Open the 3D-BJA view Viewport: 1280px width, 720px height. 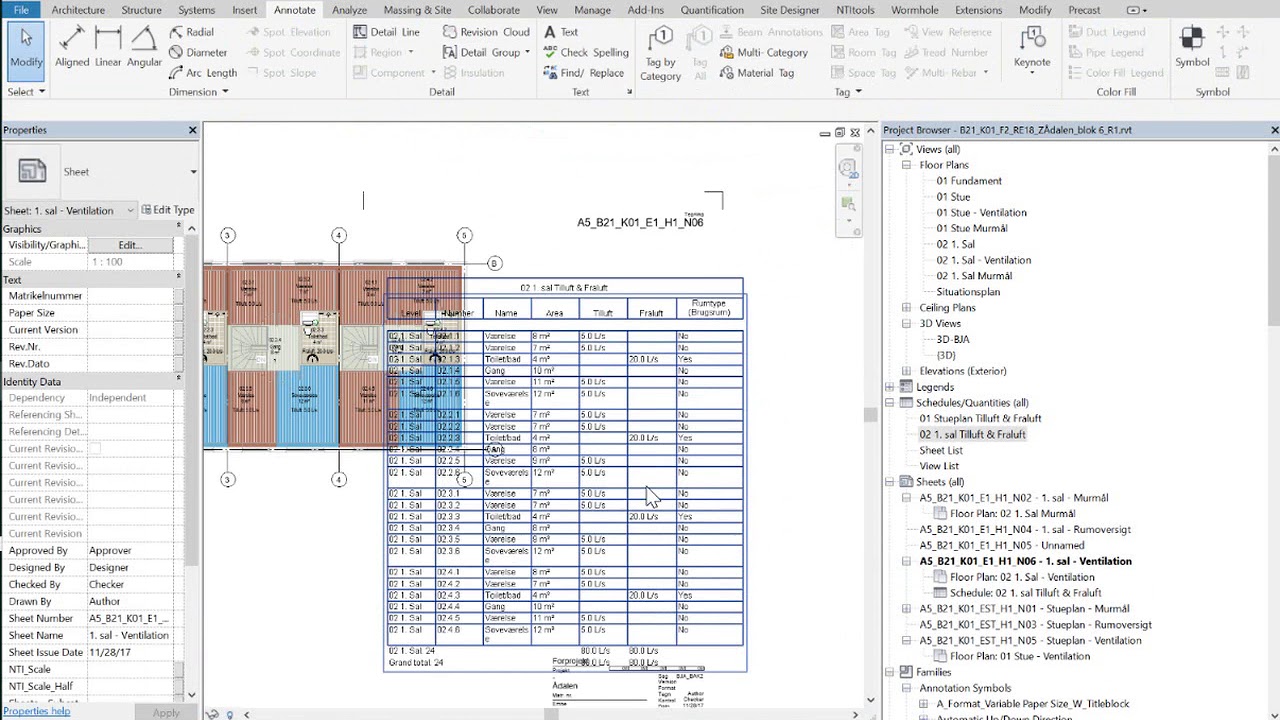(x=953, y=340)
